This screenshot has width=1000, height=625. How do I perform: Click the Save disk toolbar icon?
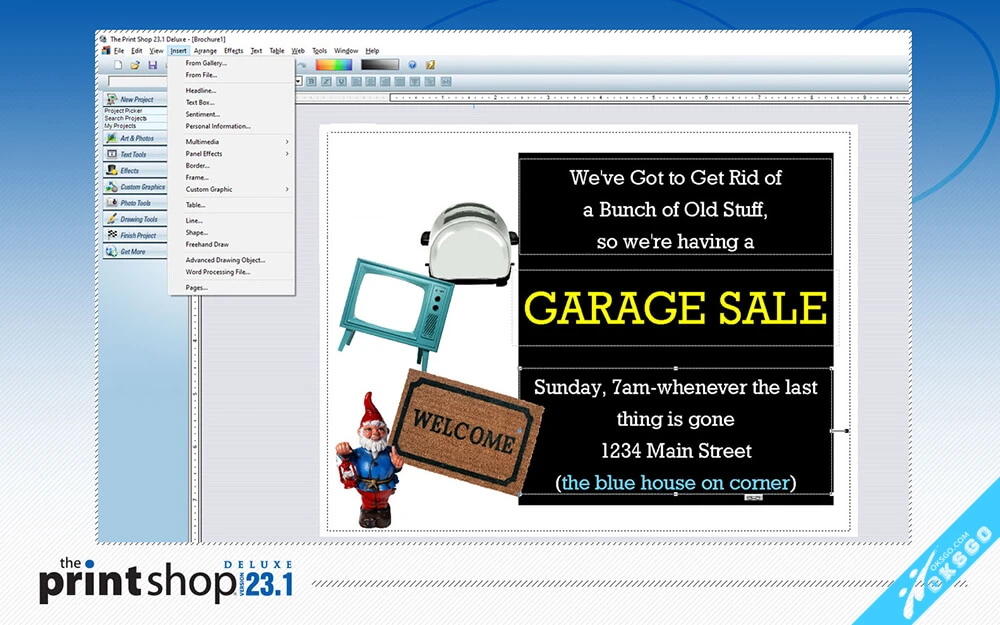click(152, 65)
